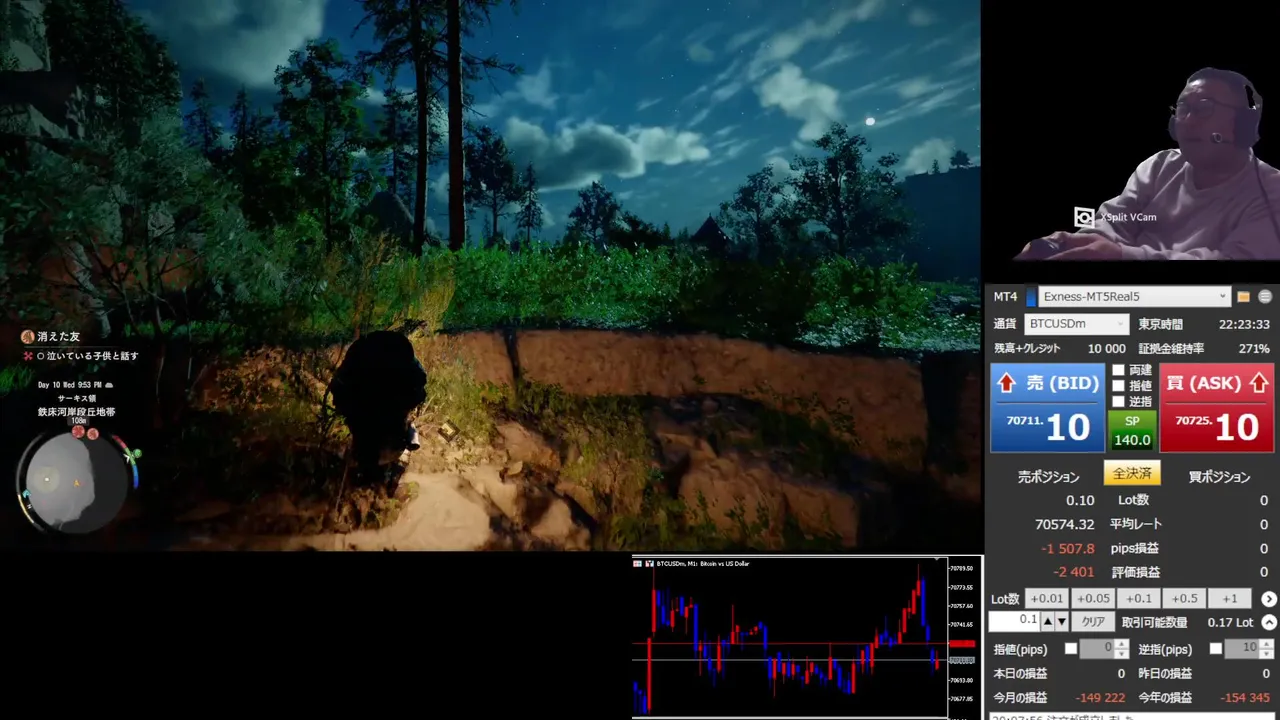Close all positions with 全決済
Image resolution: width=1280 pixels, height=720 pixels.
(x=1132, y=474)
